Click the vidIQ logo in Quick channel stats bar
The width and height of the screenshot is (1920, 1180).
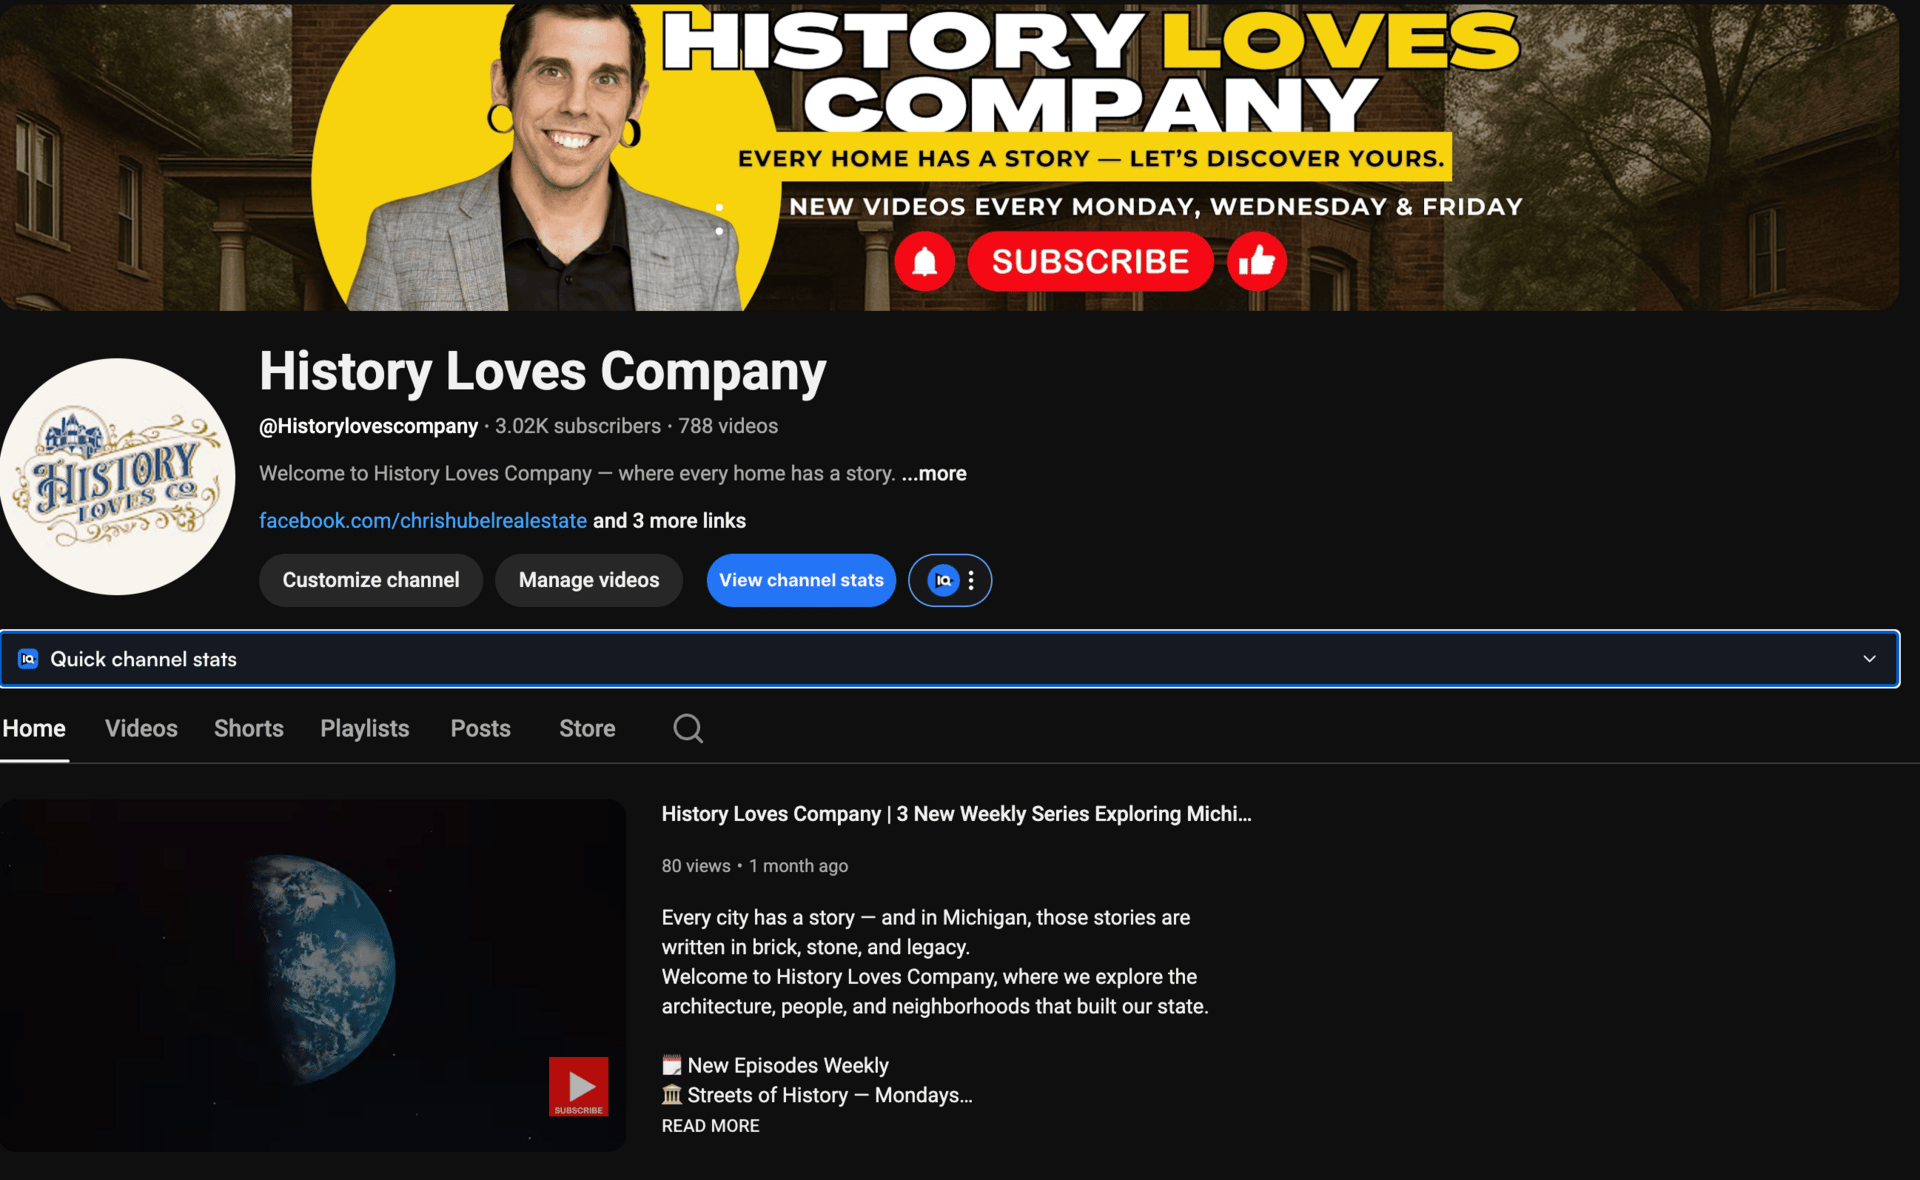coord(28,659)
